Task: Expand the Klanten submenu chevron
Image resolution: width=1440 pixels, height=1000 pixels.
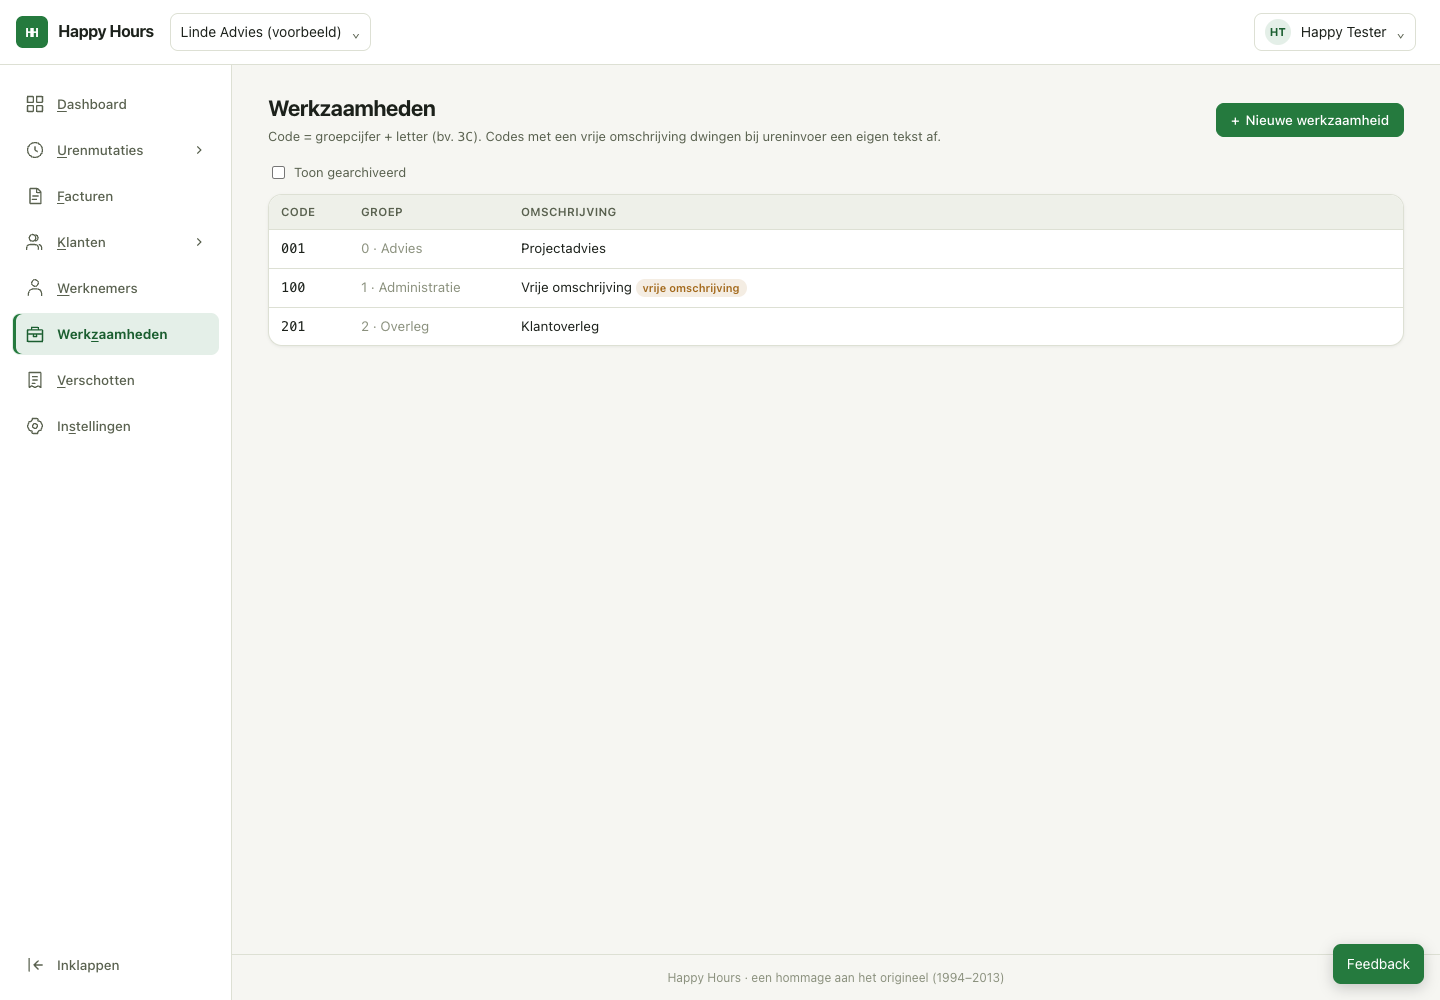Action: click(199, 242)
